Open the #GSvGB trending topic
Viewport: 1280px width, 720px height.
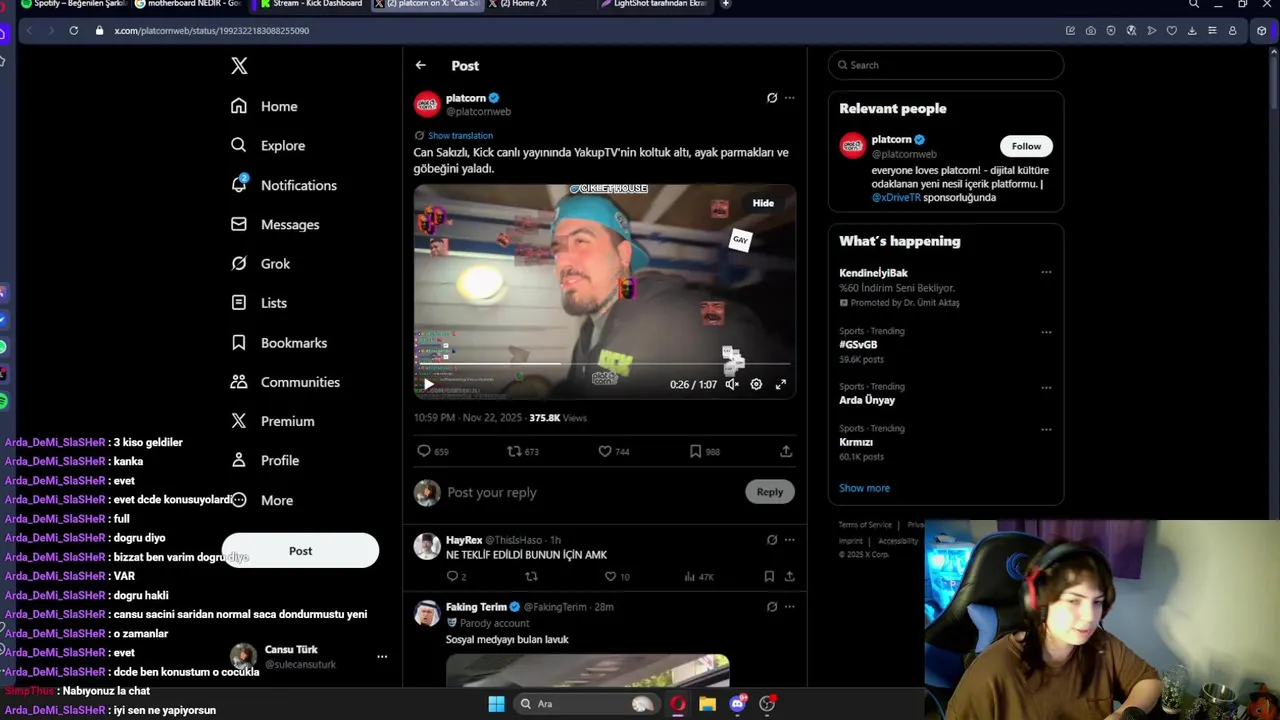click(x=858, y=345)
